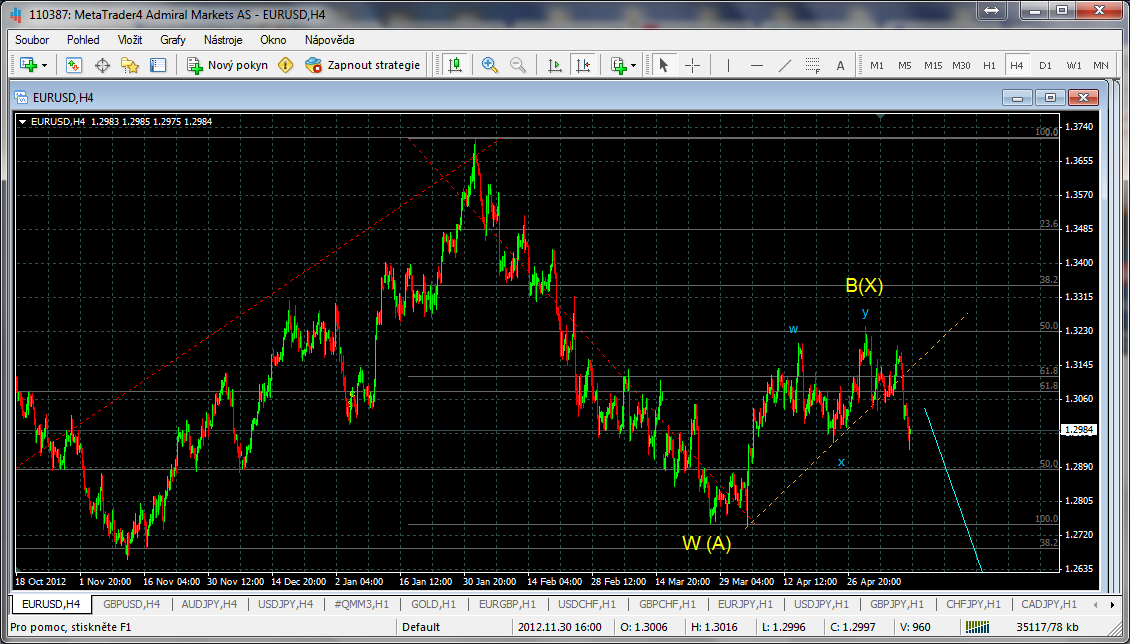This screenshot has height=644, width=1130.
Task: Switch to EURJPY,H1 chart tab
Action: 747,604
